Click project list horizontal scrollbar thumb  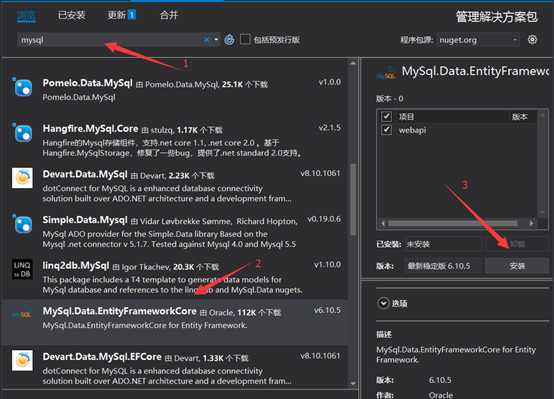click(453, 223)
